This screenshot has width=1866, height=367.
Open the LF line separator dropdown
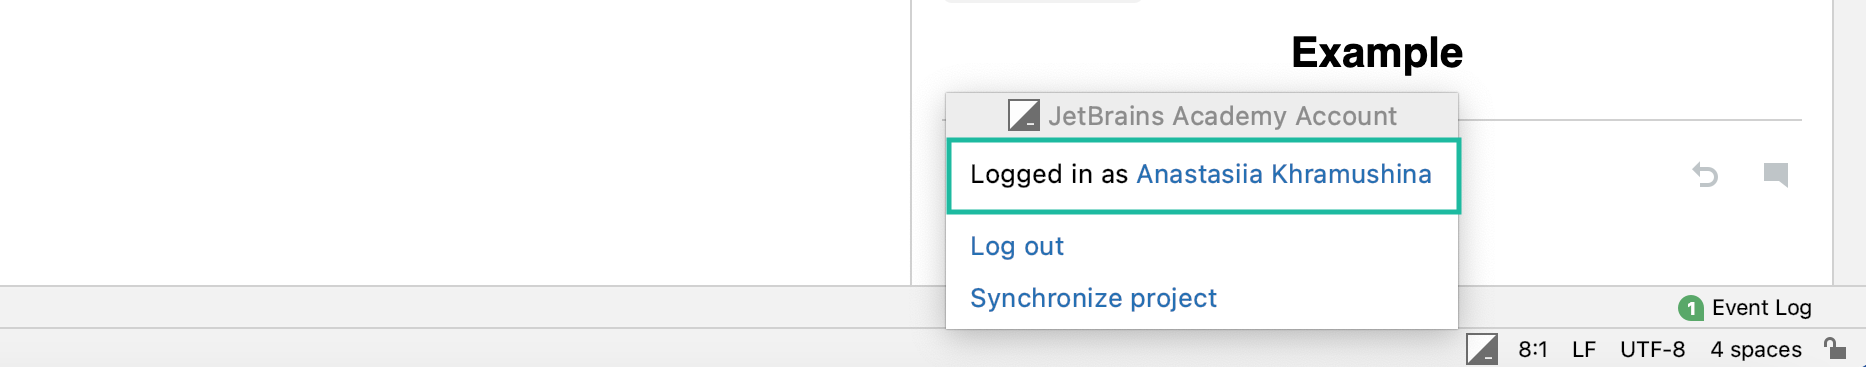[1584, 349]
